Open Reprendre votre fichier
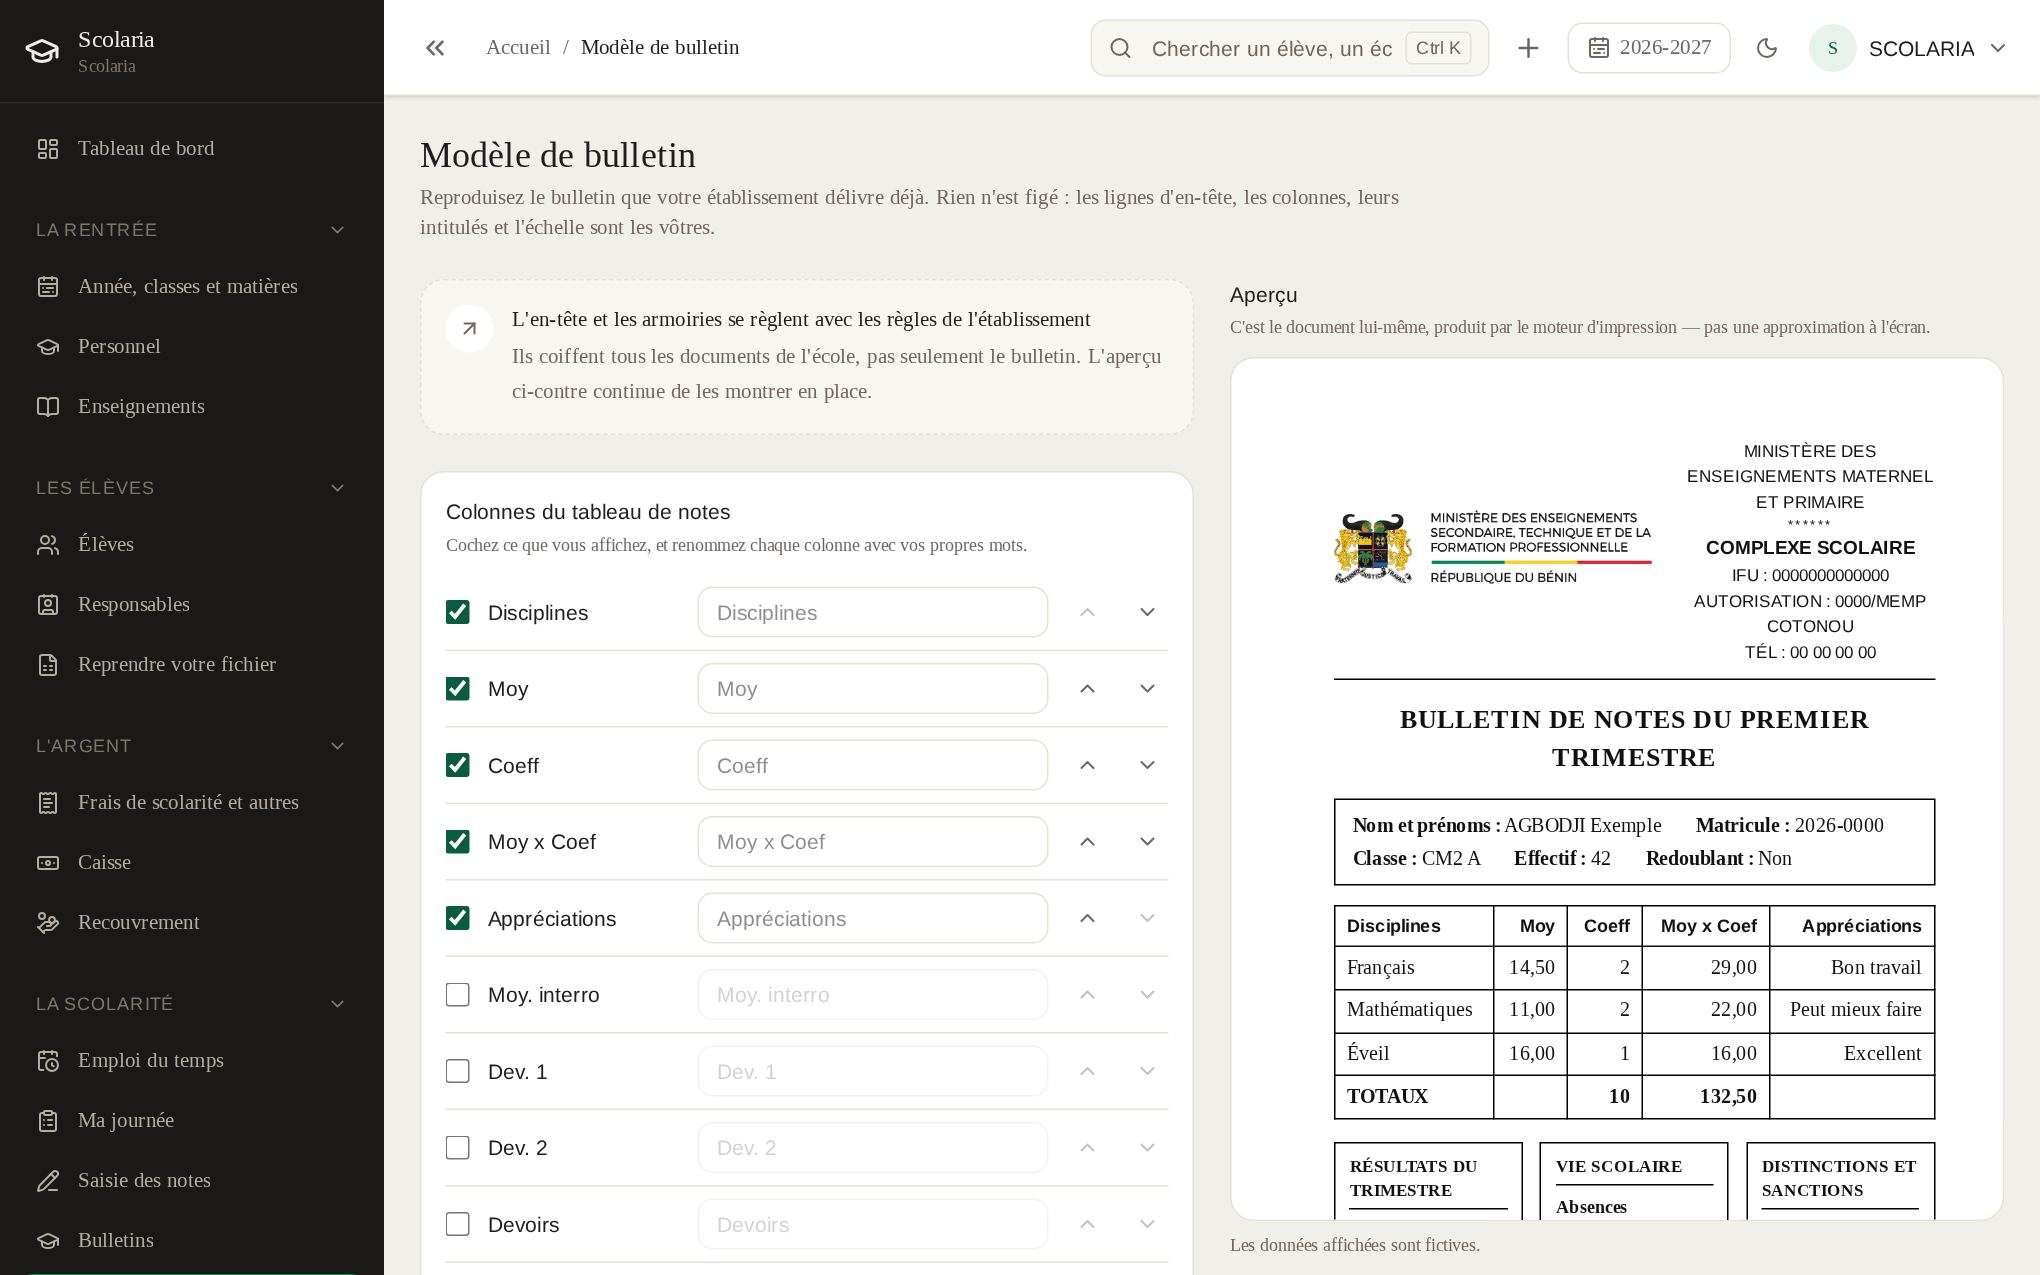Viewport: 2040px width, 1275px height. (x=191, y=664)
